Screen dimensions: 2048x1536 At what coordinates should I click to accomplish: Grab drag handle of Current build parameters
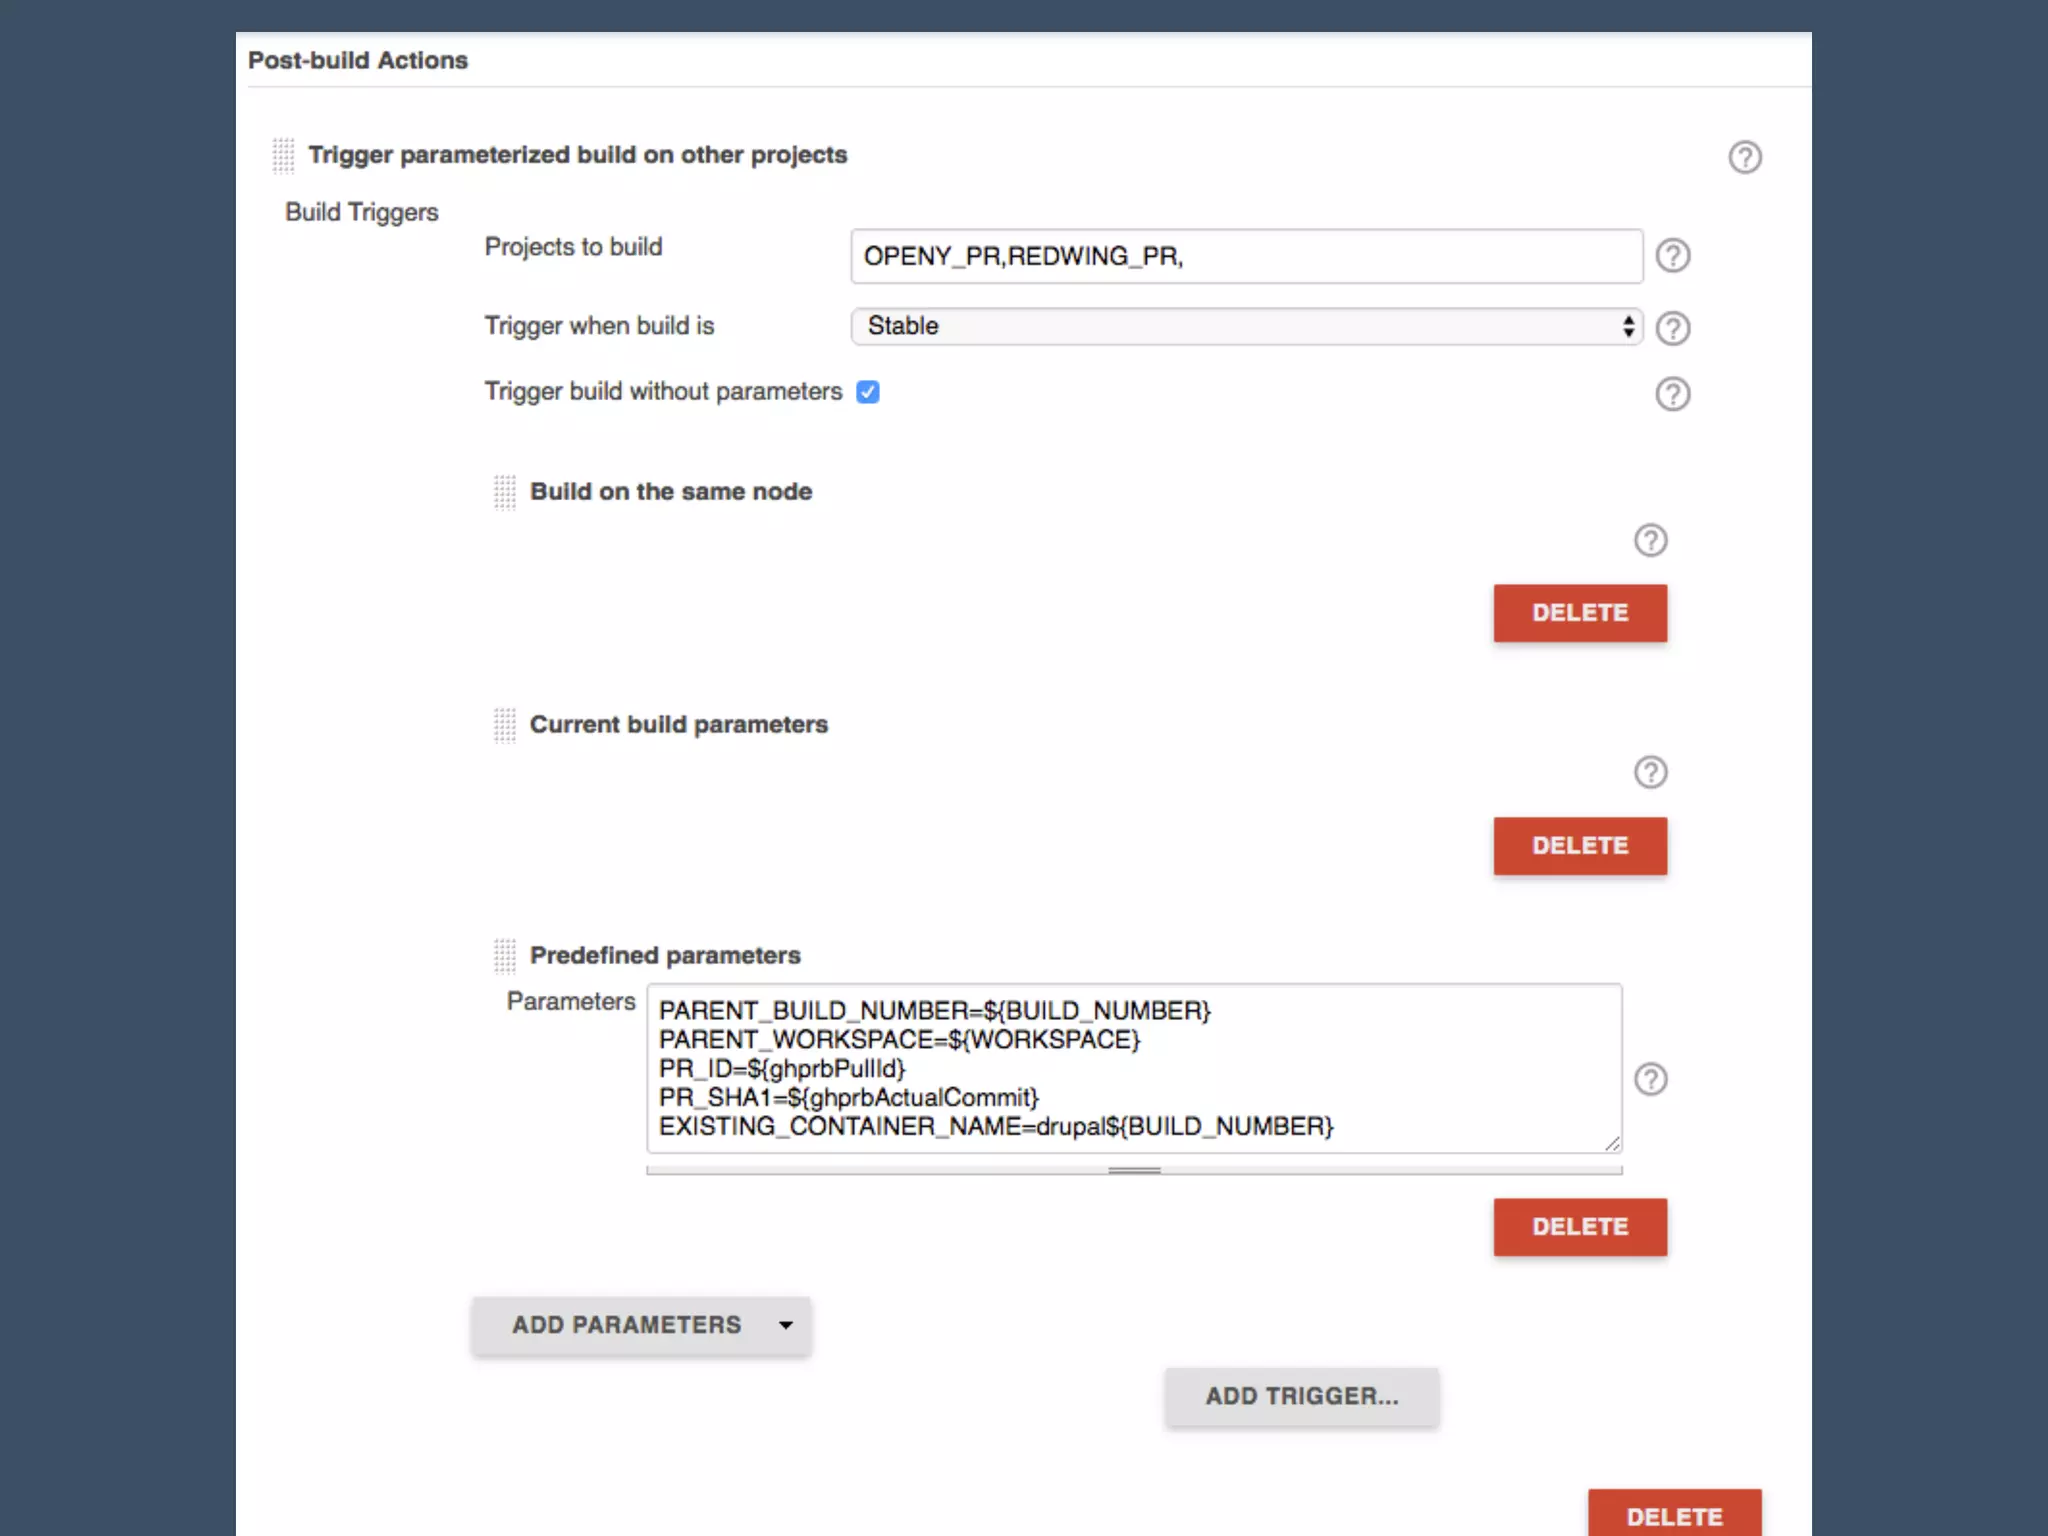[x=505, y=725]
